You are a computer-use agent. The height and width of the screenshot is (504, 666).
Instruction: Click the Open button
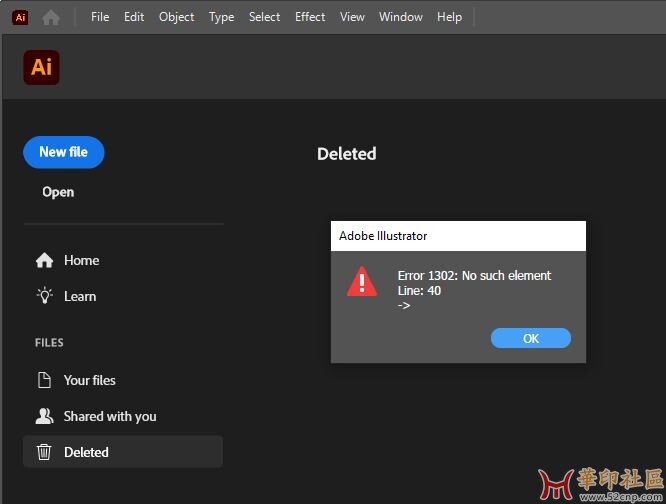click(x=58, y=192)
